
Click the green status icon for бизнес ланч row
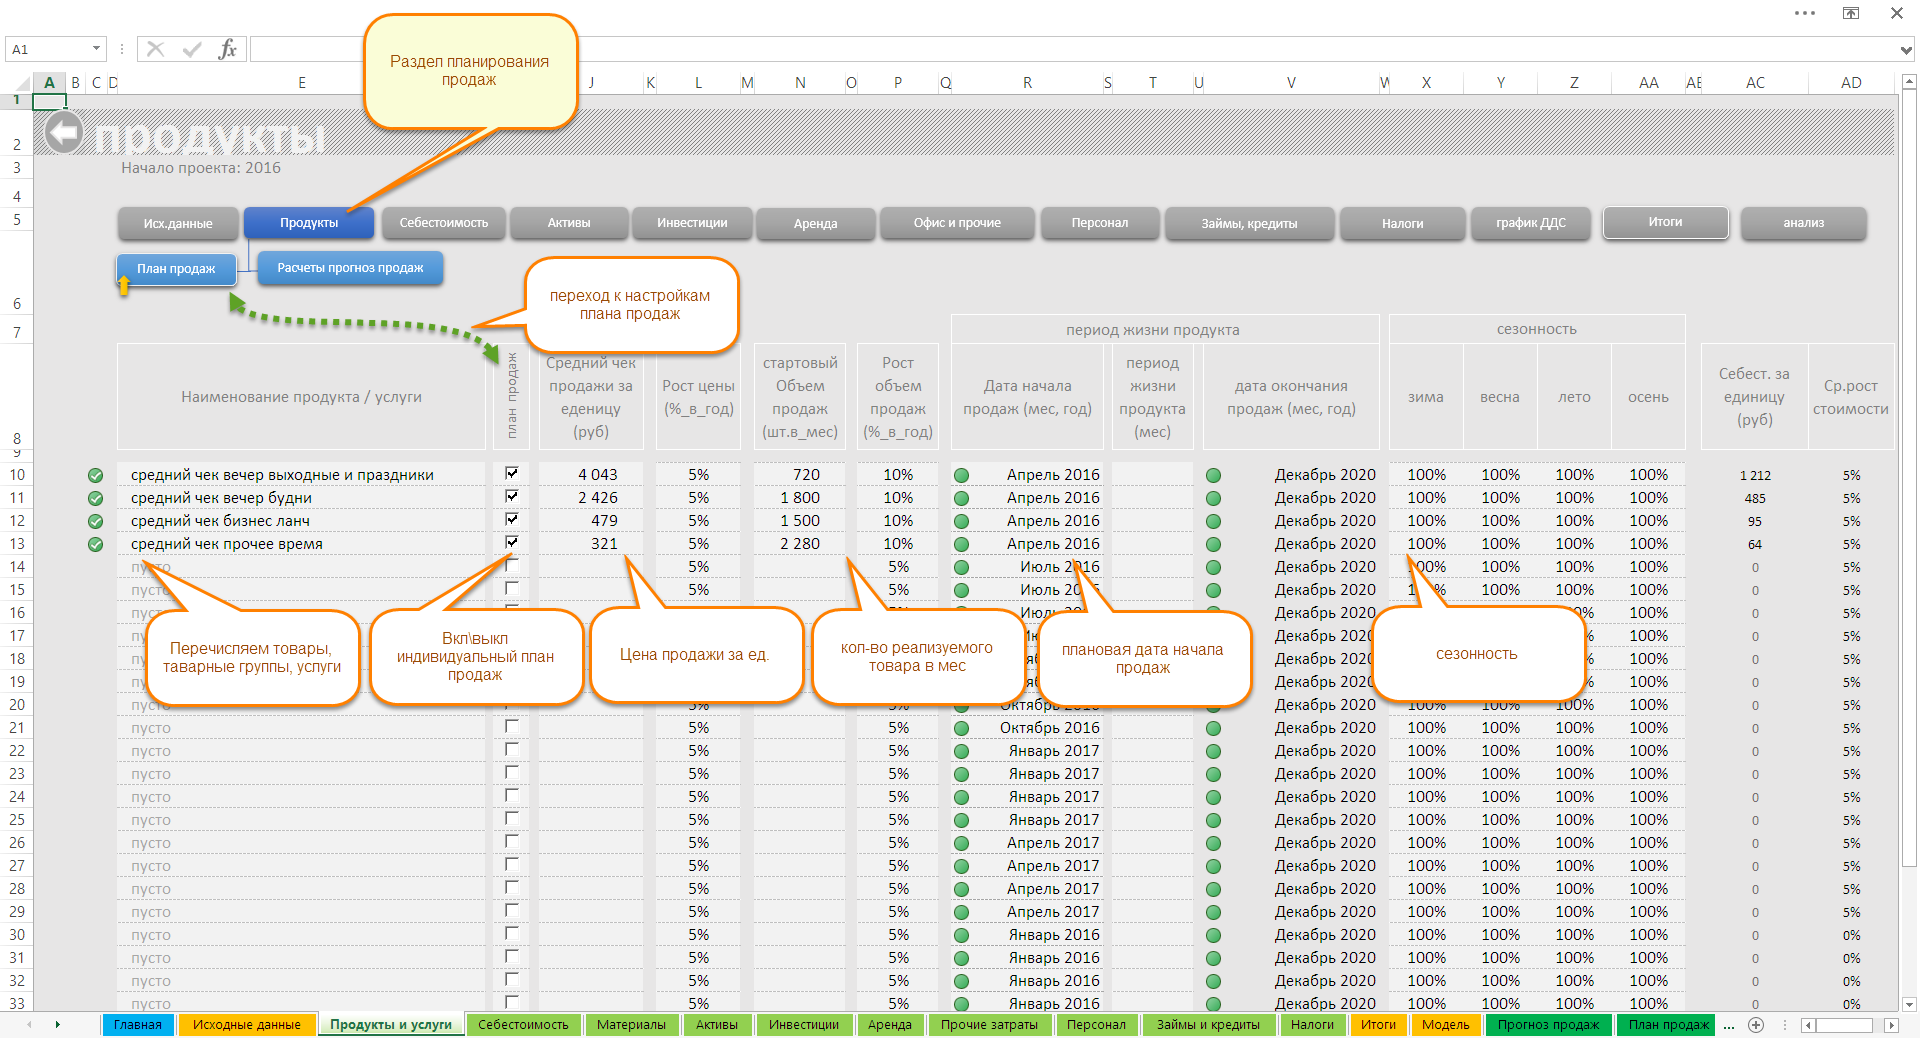click(x=95, y=521)
